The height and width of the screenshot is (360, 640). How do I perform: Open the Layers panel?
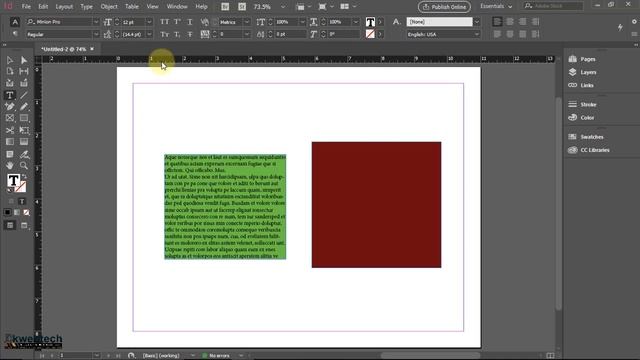tap(582, 72)
